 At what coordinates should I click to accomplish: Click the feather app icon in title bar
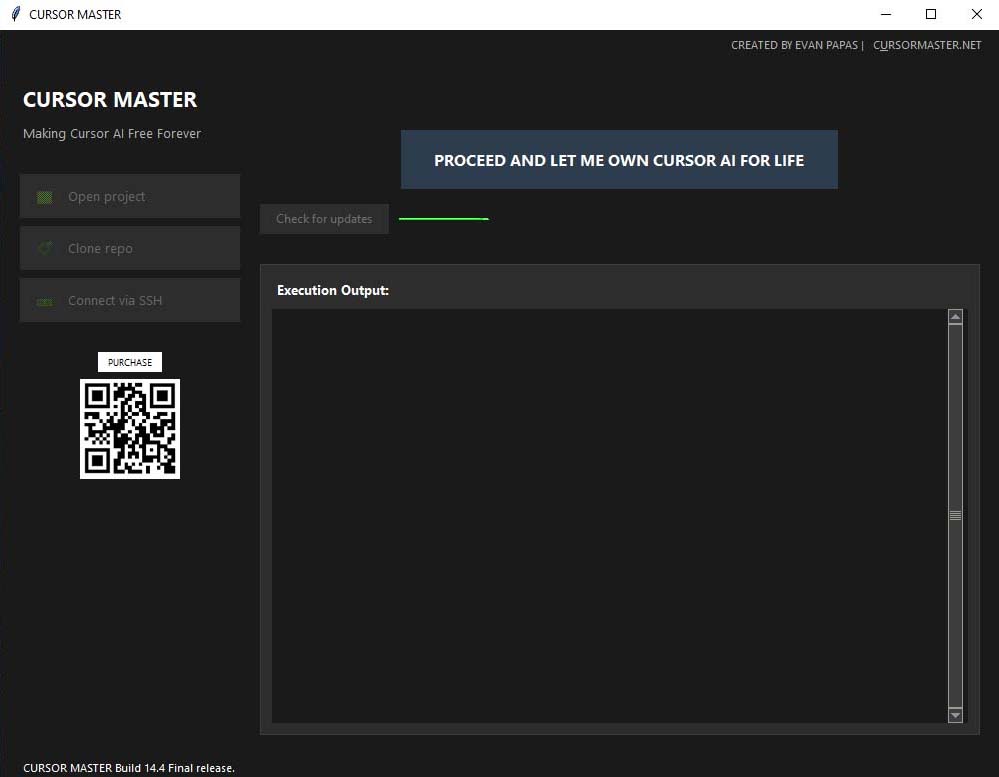pyautogui.click(x=16, y=14)
